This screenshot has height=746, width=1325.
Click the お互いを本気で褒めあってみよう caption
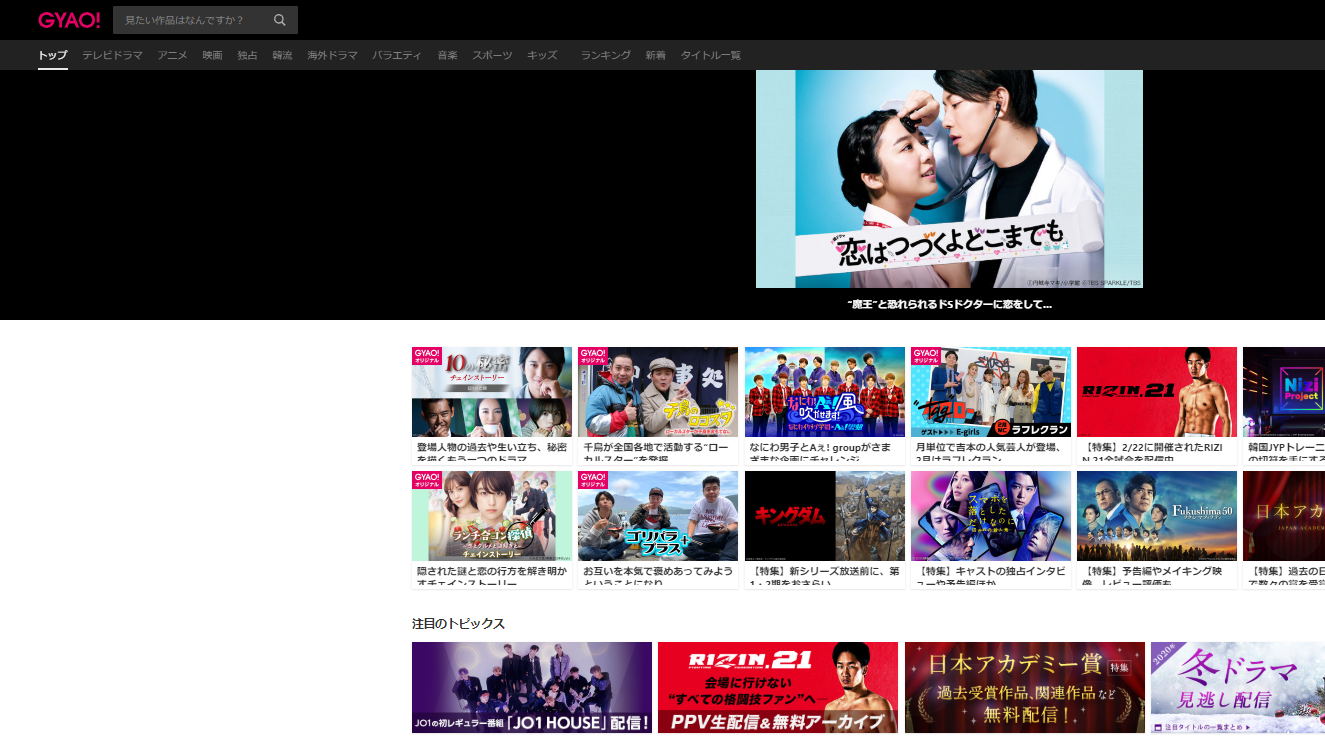coord(658,576)
